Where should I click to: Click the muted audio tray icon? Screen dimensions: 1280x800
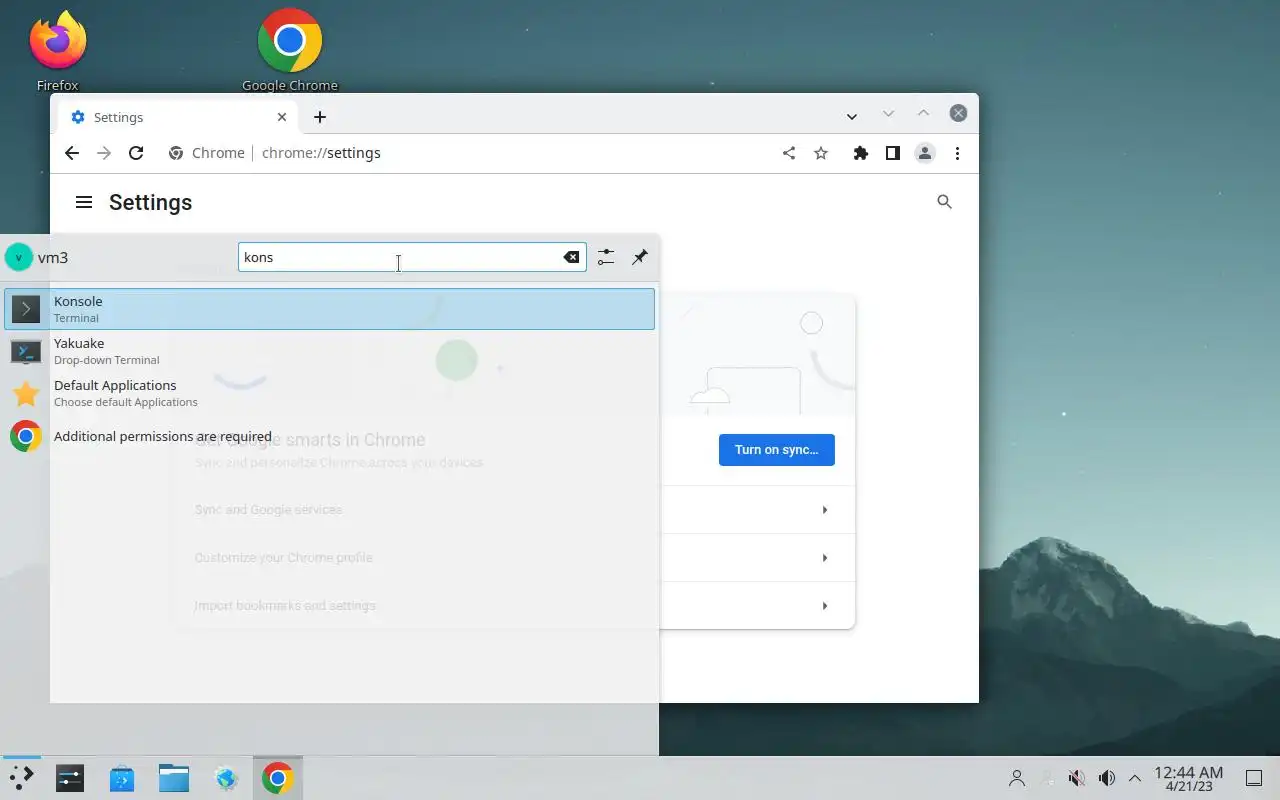point(1077,778)
